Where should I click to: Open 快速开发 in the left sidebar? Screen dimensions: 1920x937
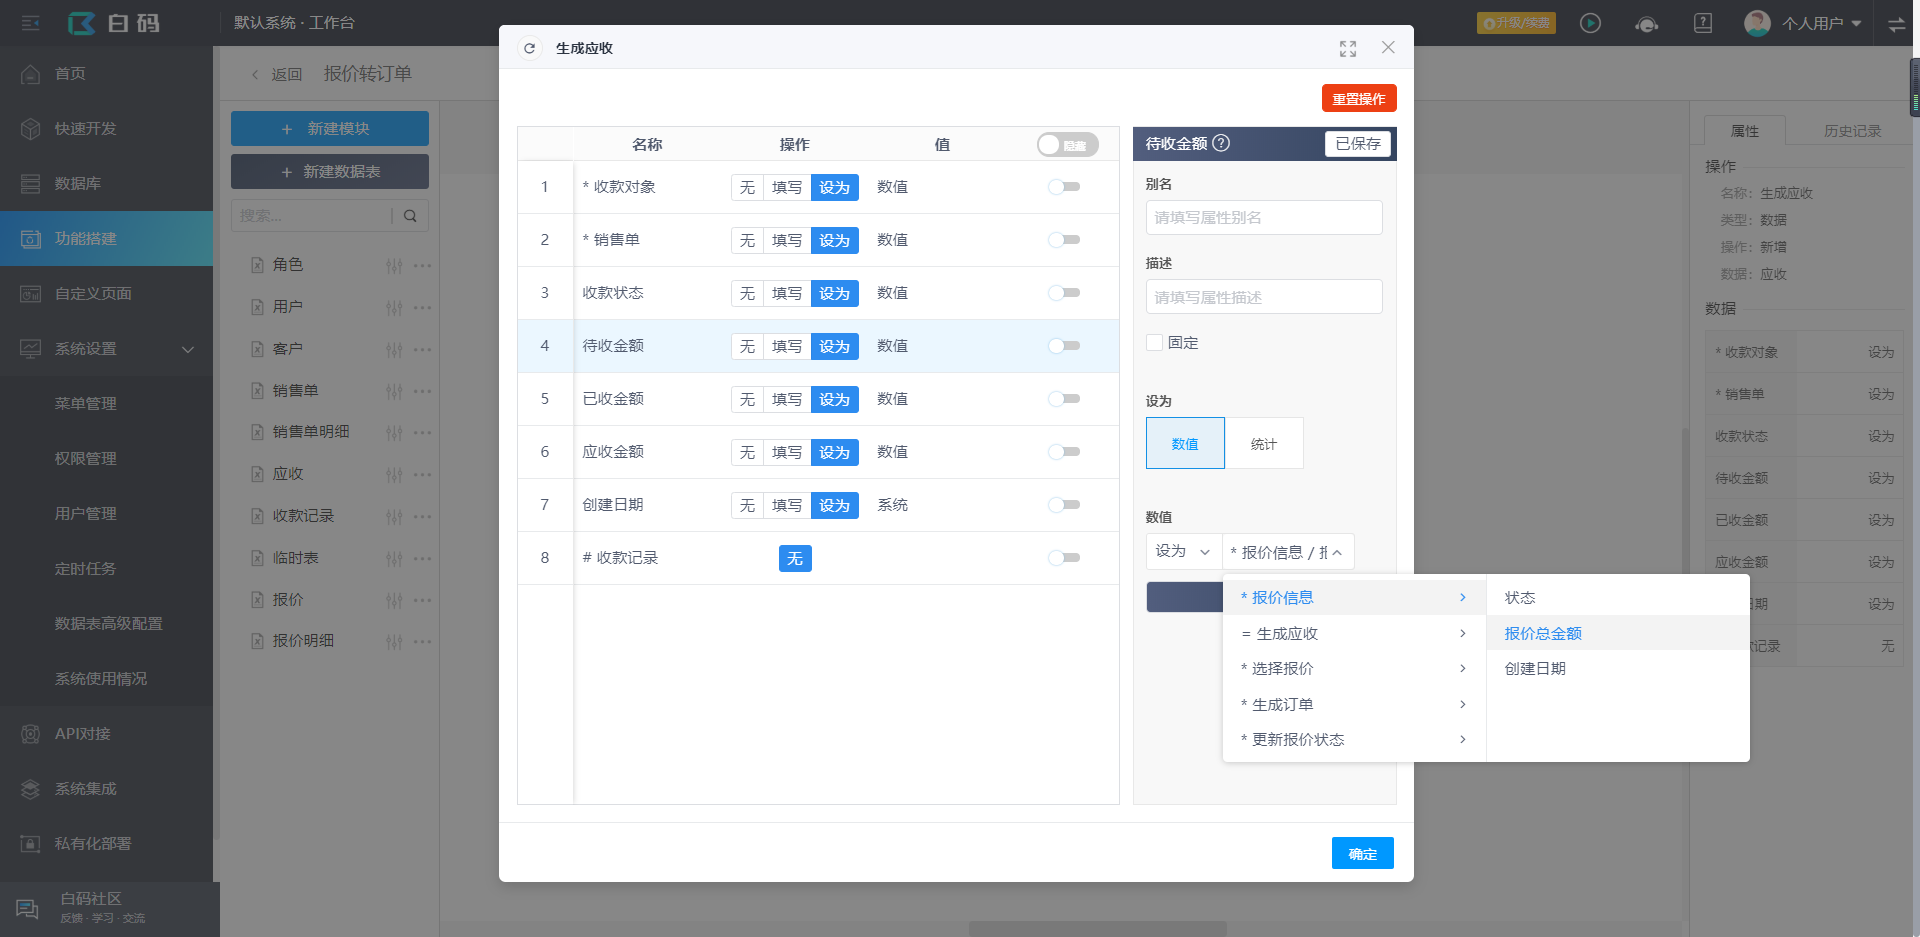pos(106,129)
